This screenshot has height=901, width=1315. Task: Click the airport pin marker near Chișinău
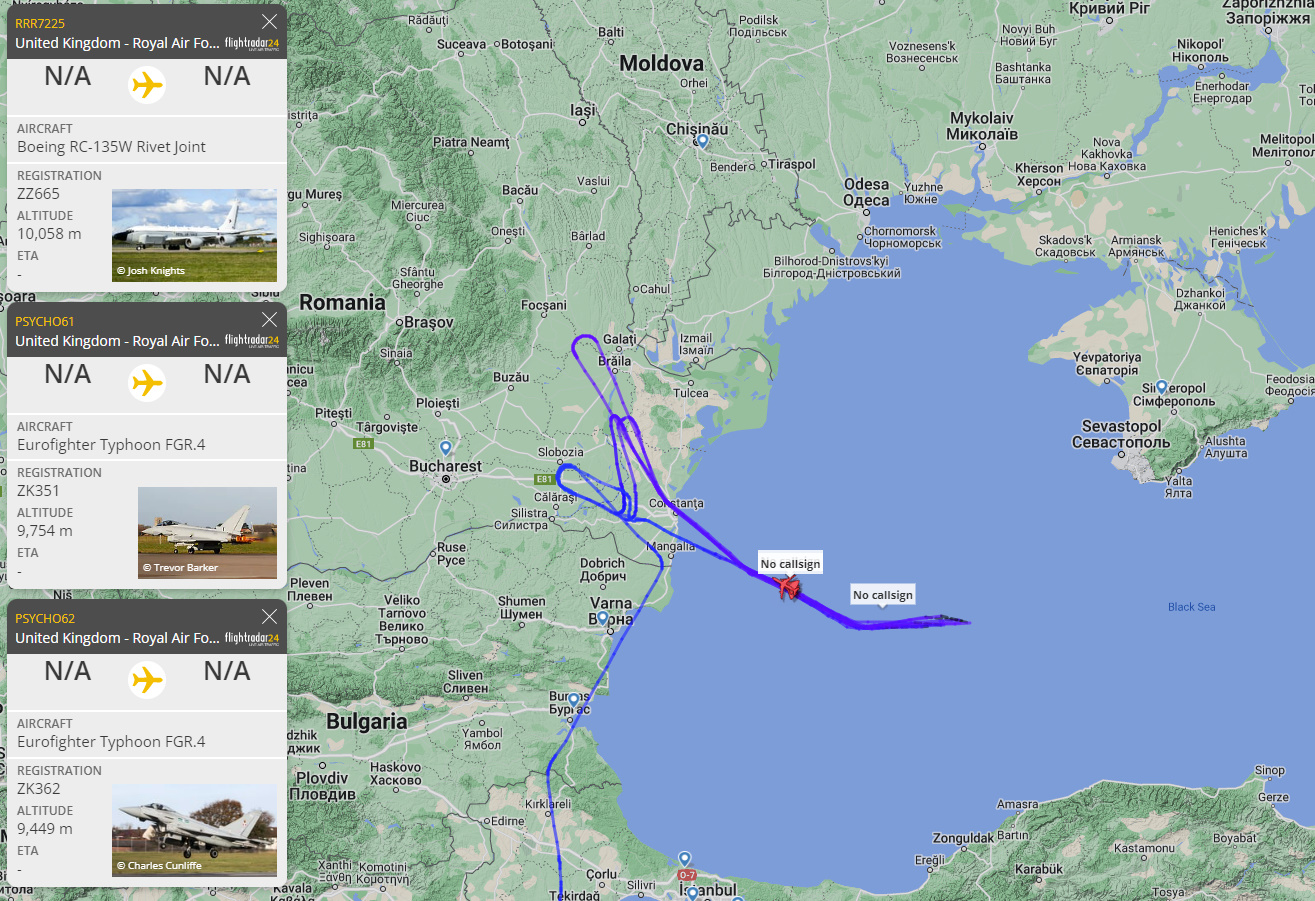(703, 141)
